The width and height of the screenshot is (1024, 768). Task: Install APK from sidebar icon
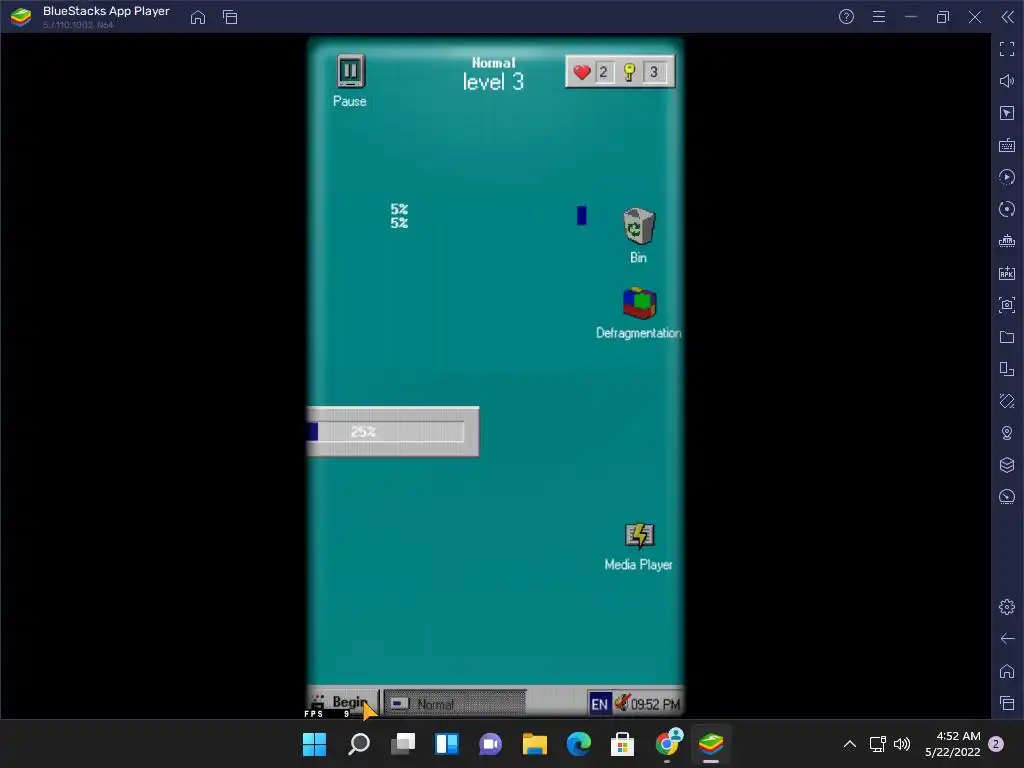1007,273
